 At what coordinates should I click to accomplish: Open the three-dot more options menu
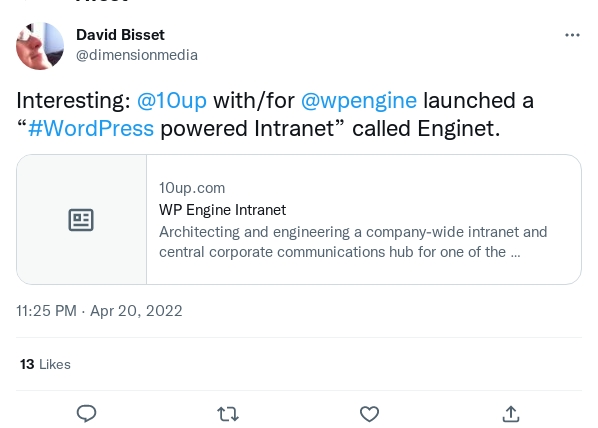click(x=572, y=35)
